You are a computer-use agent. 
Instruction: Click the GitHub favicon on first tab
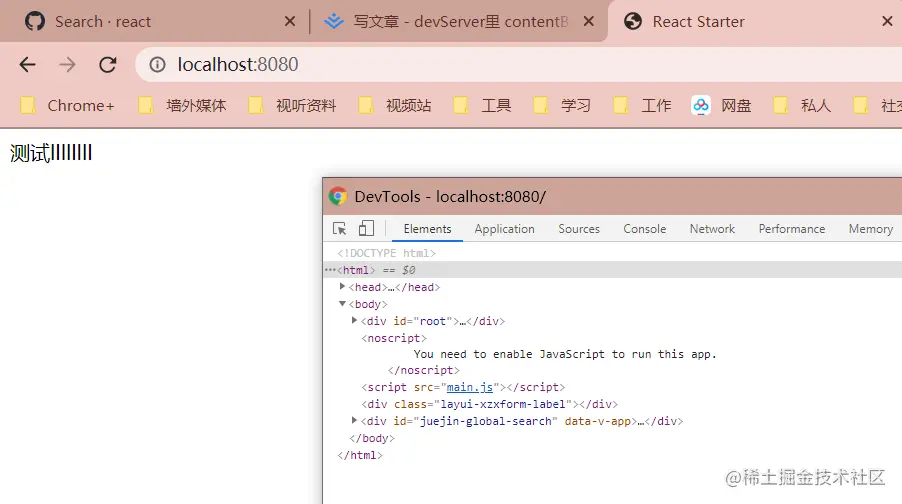pos(35,21)
